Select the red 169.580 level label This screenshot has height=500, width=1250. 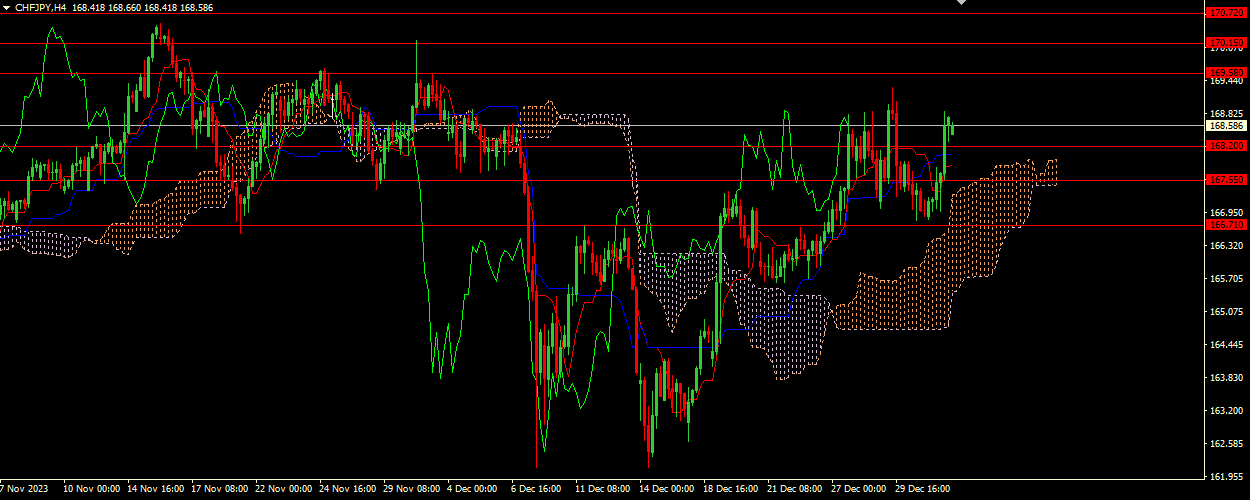pos(1226,72)
